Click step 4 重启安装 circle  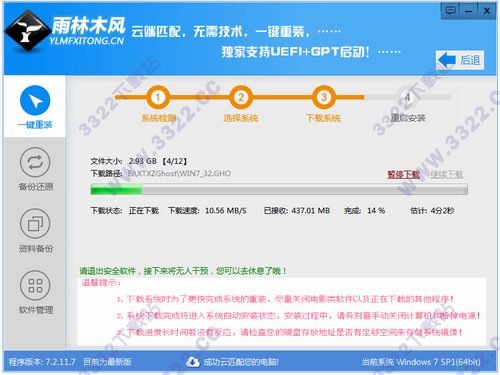pos(407,97)
